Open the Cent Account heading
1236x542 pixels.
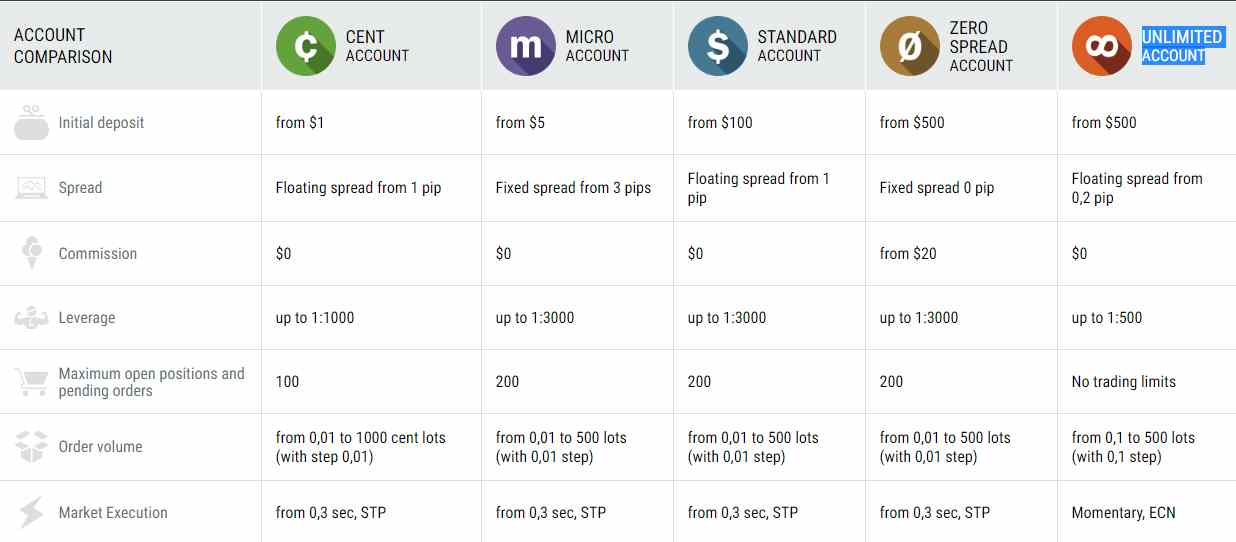377,46
